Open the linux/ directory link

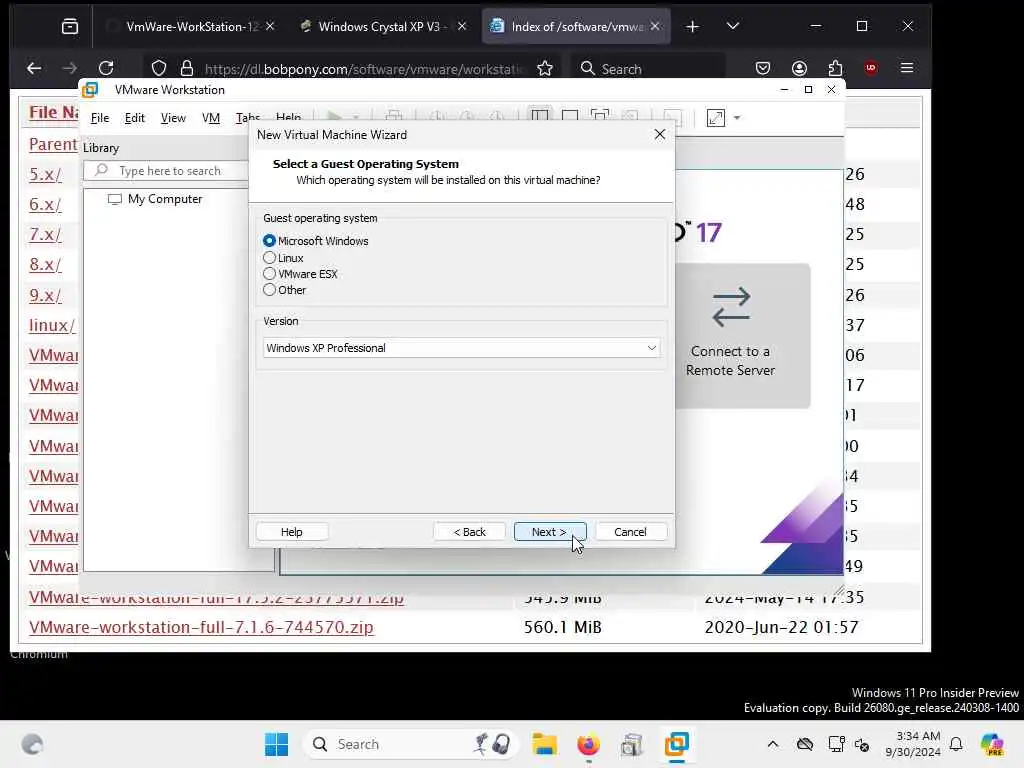(x=52, y=325)
